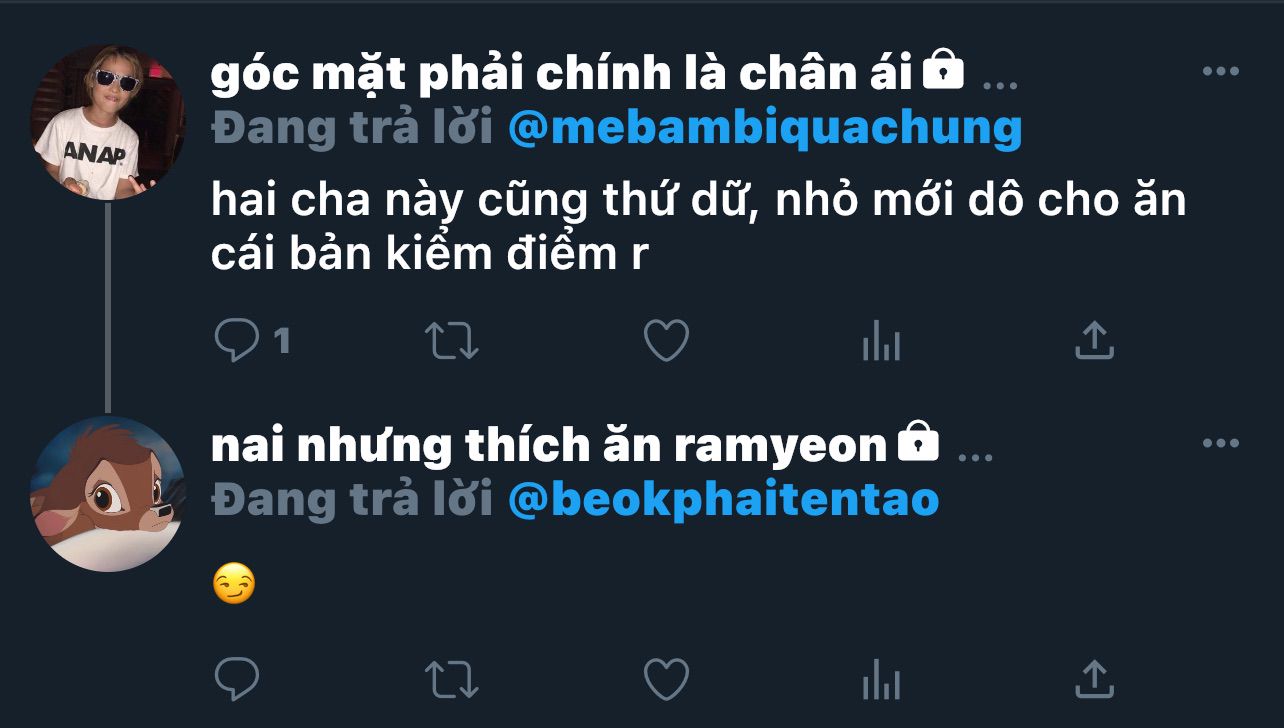
Task: Retweet the tweet about bản kiểm điểm
Action: [452, 341]
